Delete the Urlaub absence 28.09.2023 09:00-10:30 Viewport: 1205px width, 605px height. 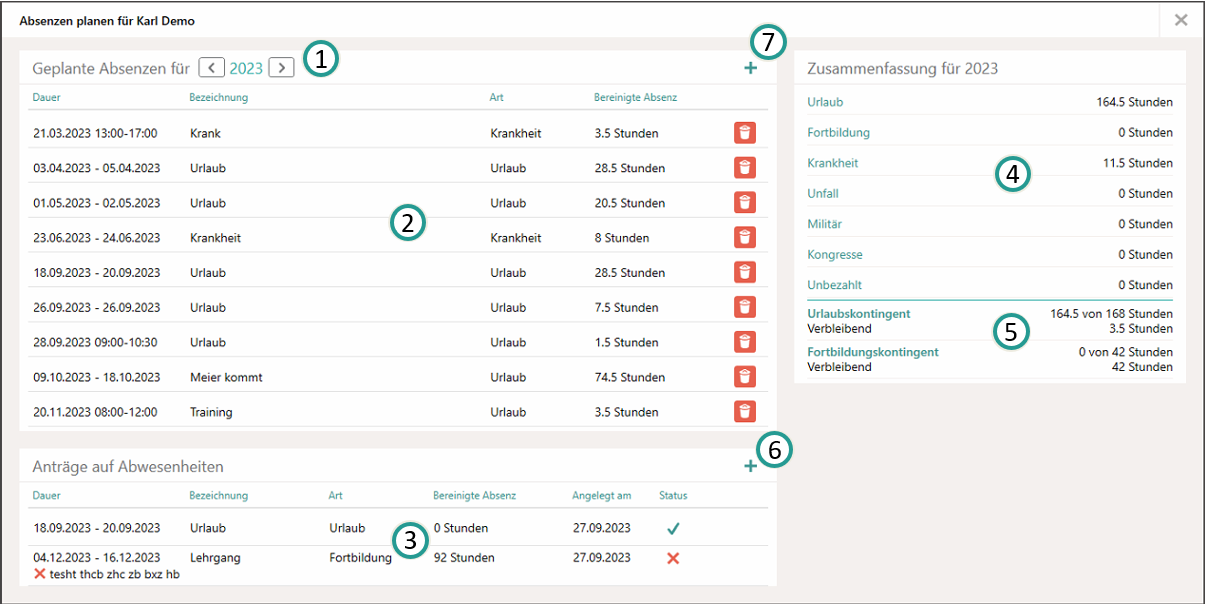pyautogui.click(x=744, y=342)
